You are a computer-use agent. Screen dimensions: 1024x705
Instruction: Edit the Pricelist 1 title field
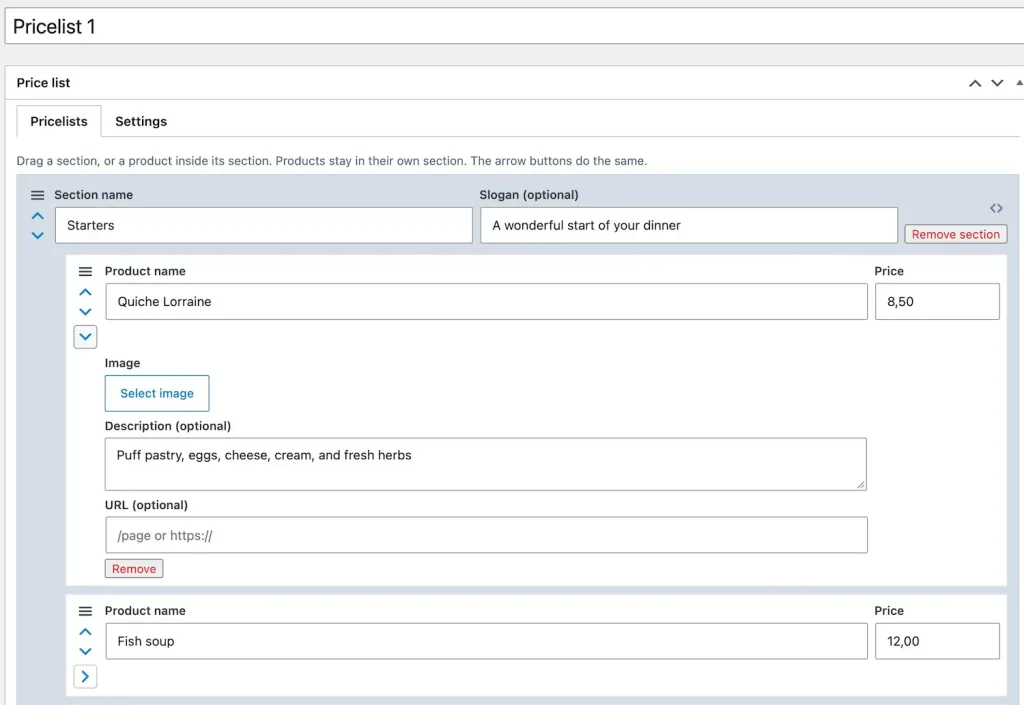click(x=514, y=27)
